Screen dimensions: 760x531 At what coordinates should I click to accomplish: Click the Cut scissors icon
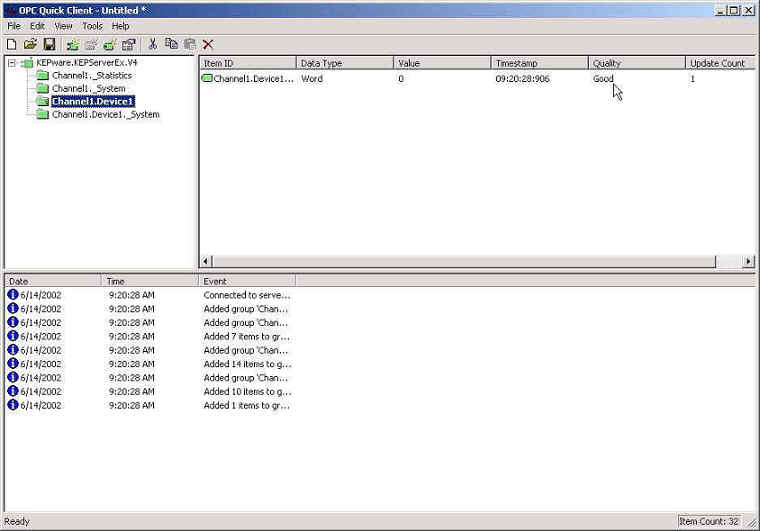tap(153, 44)
